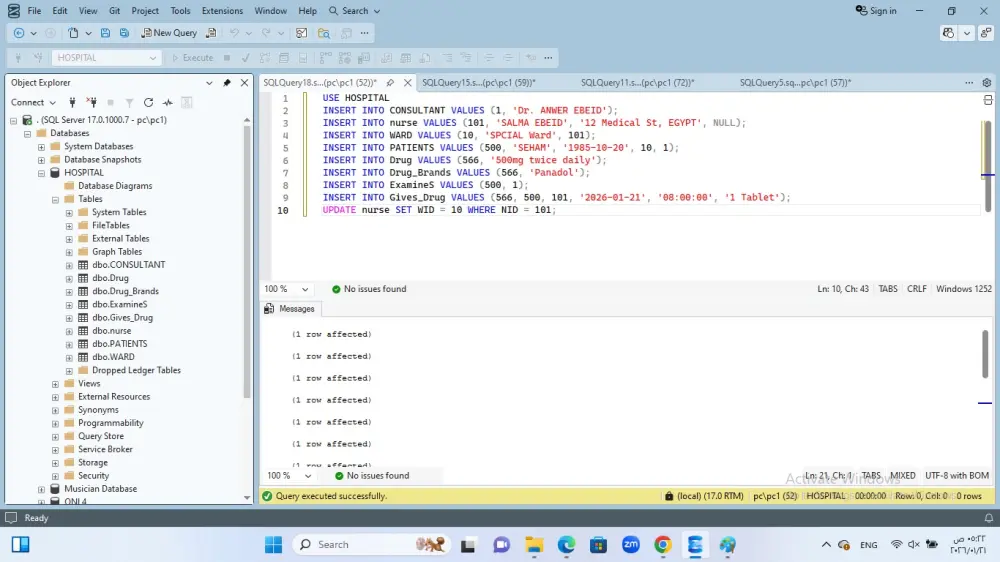Image resolution: width=1000 pixels, height=562 pixels.
Task: Collapse the HOSPITAL database node
Action: 41,173
